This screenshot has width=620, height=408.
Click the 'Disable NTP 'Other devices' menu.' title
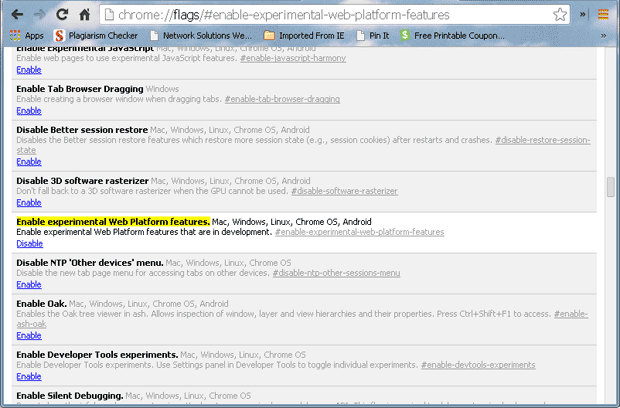point(90,263)
